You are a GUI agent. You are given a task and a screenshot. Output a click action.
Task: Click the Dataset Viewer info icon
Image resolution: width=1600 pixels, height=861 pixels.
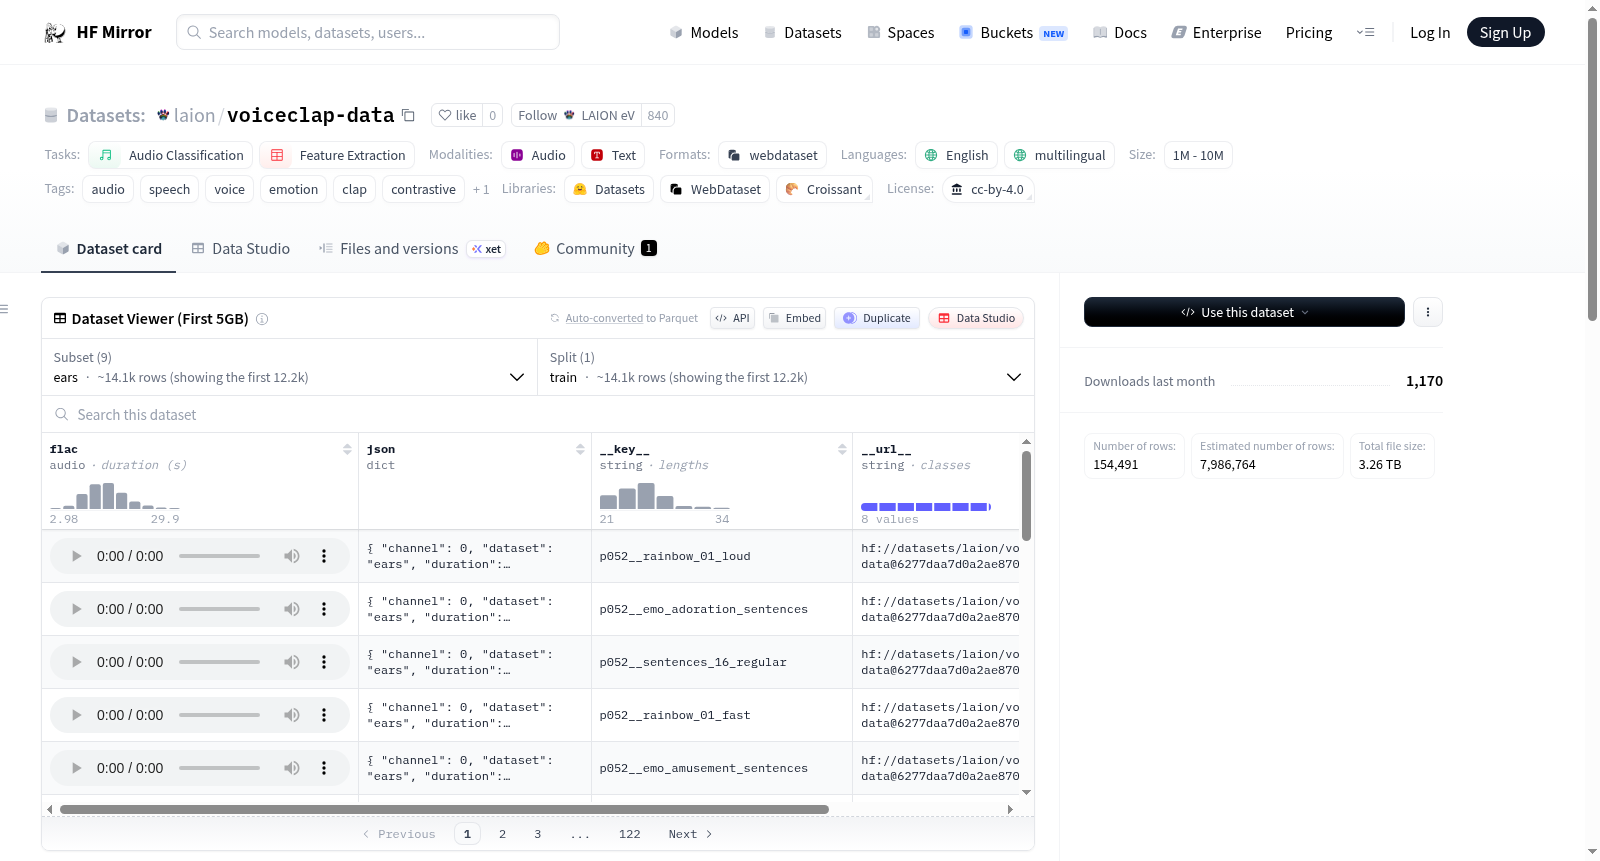[262, 319]
